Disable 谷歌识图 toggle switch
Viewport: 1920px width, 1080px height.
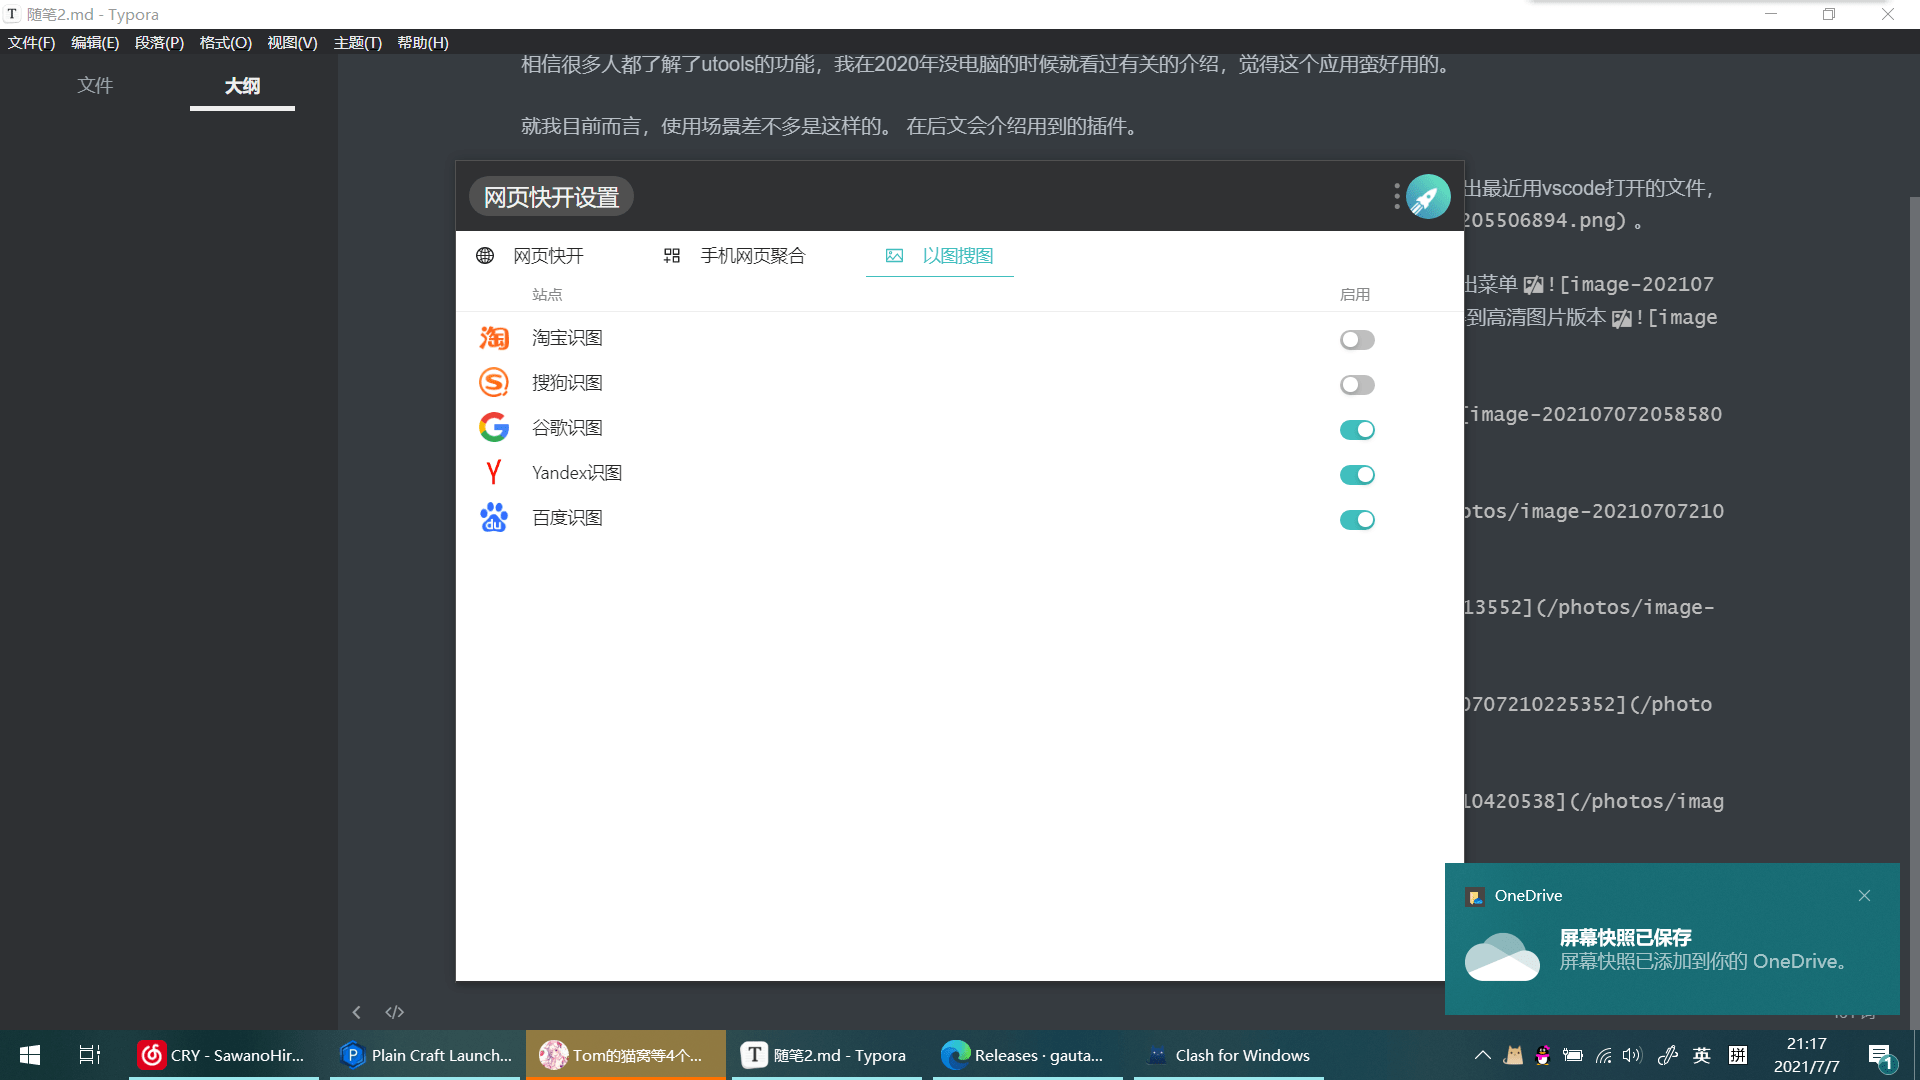click(1357, 430)
